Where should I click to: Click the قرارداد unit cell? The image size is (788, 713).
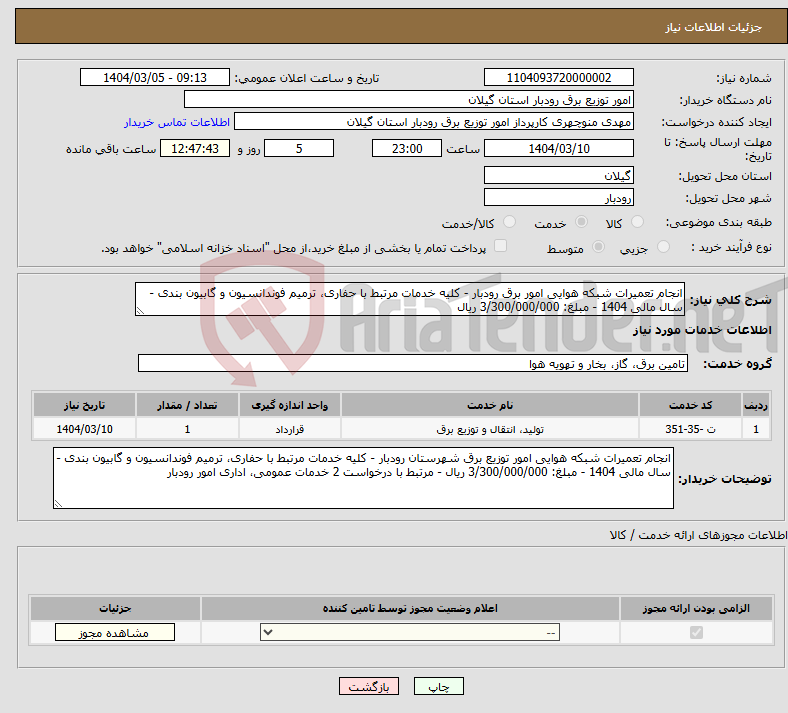click(289, 429)
